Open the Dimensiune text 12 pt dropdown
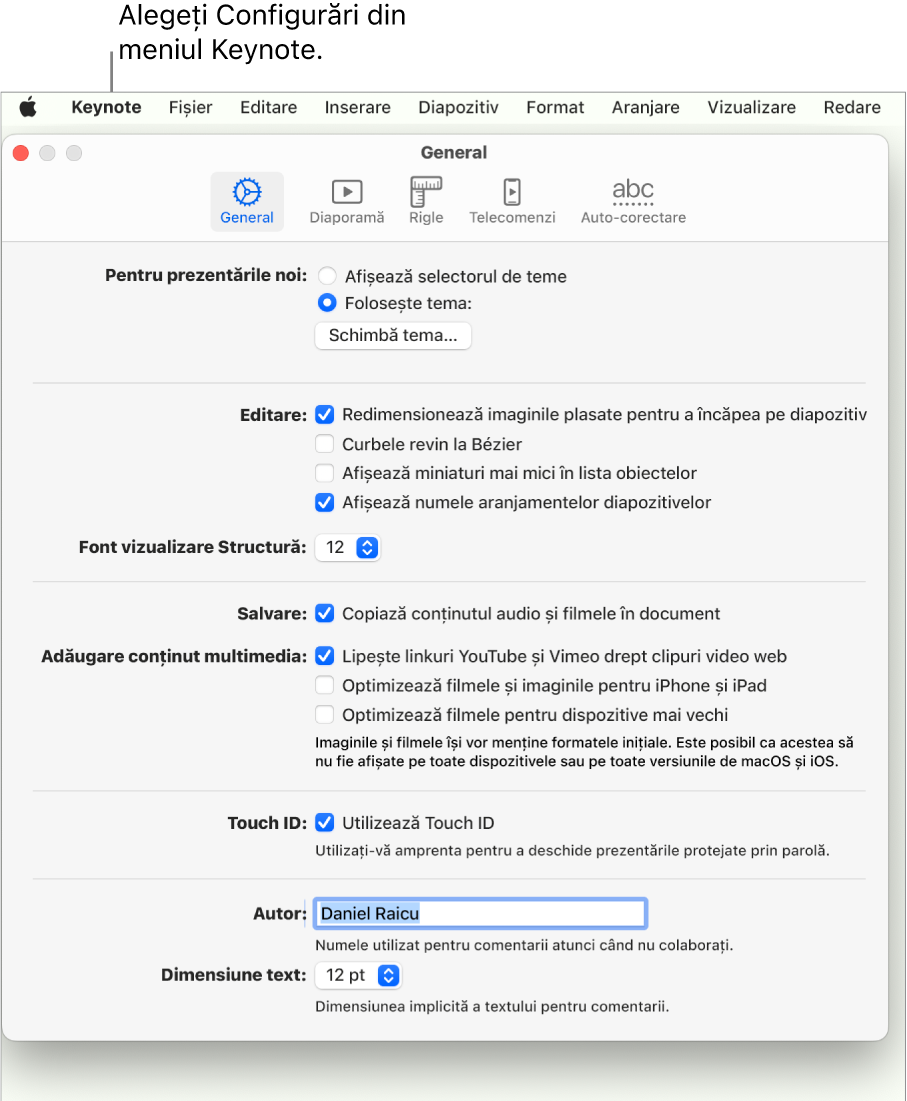This screenshot has height=1101, width=907. pos(358,975)
